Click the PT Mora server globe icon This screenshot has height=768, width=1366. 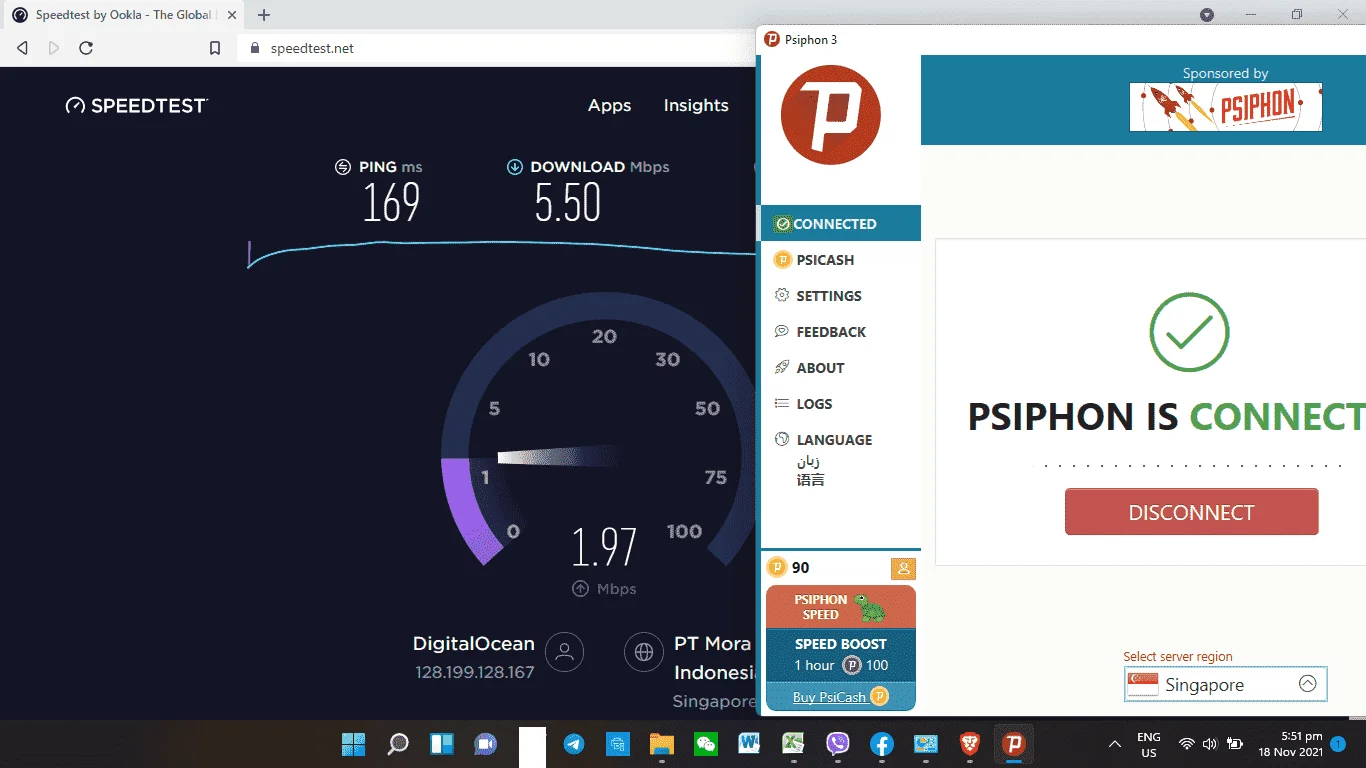tap(644, 653)
